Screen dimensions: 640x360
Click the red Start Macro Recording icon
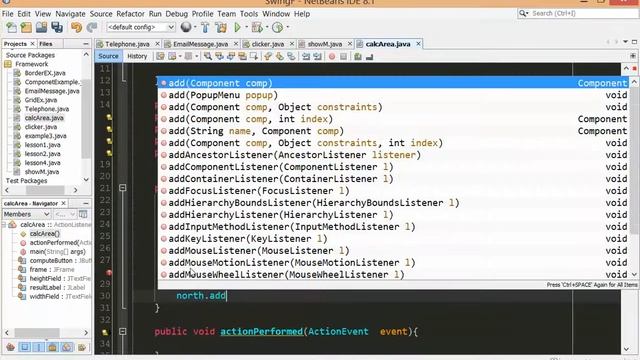pos(332,56)
